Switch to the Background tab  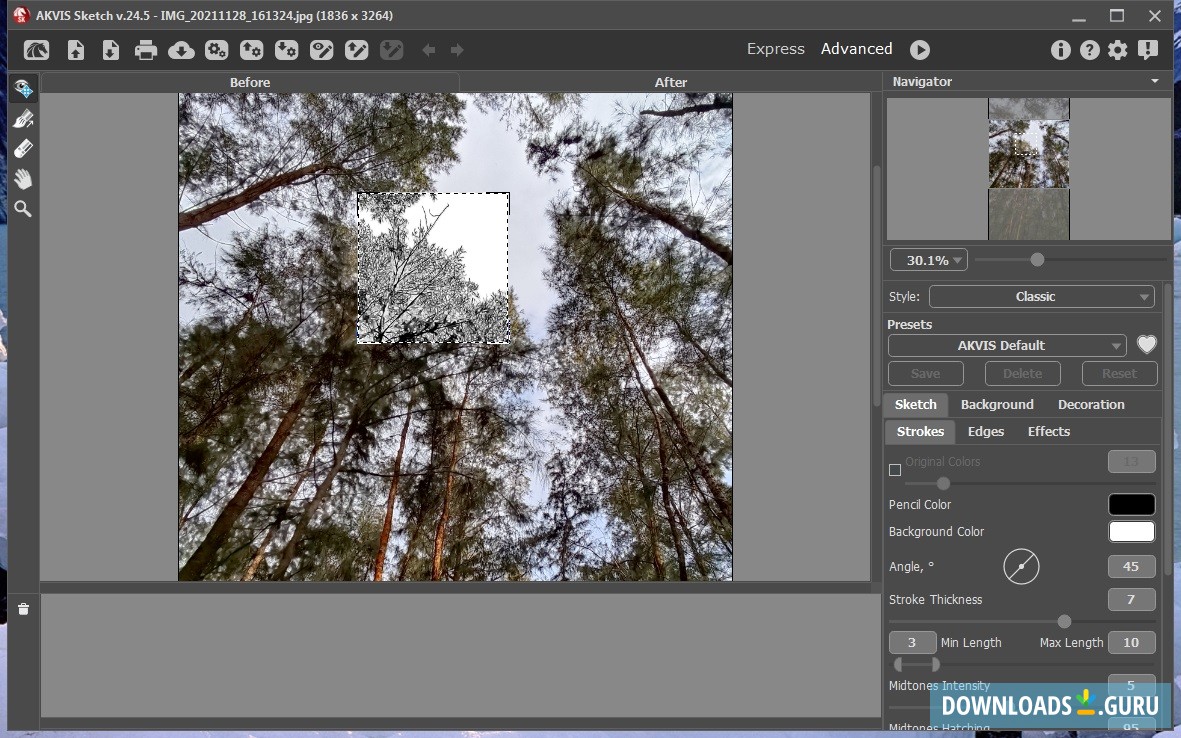996,405
